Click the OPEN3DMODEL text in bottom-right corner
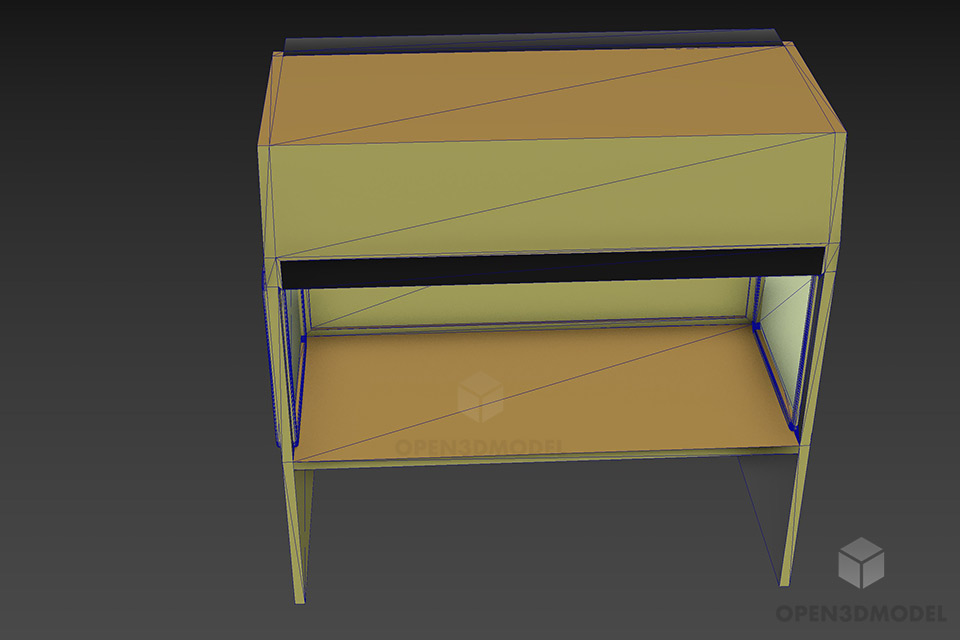The height and width of the screenshot is (640, 960). point(859,612)
